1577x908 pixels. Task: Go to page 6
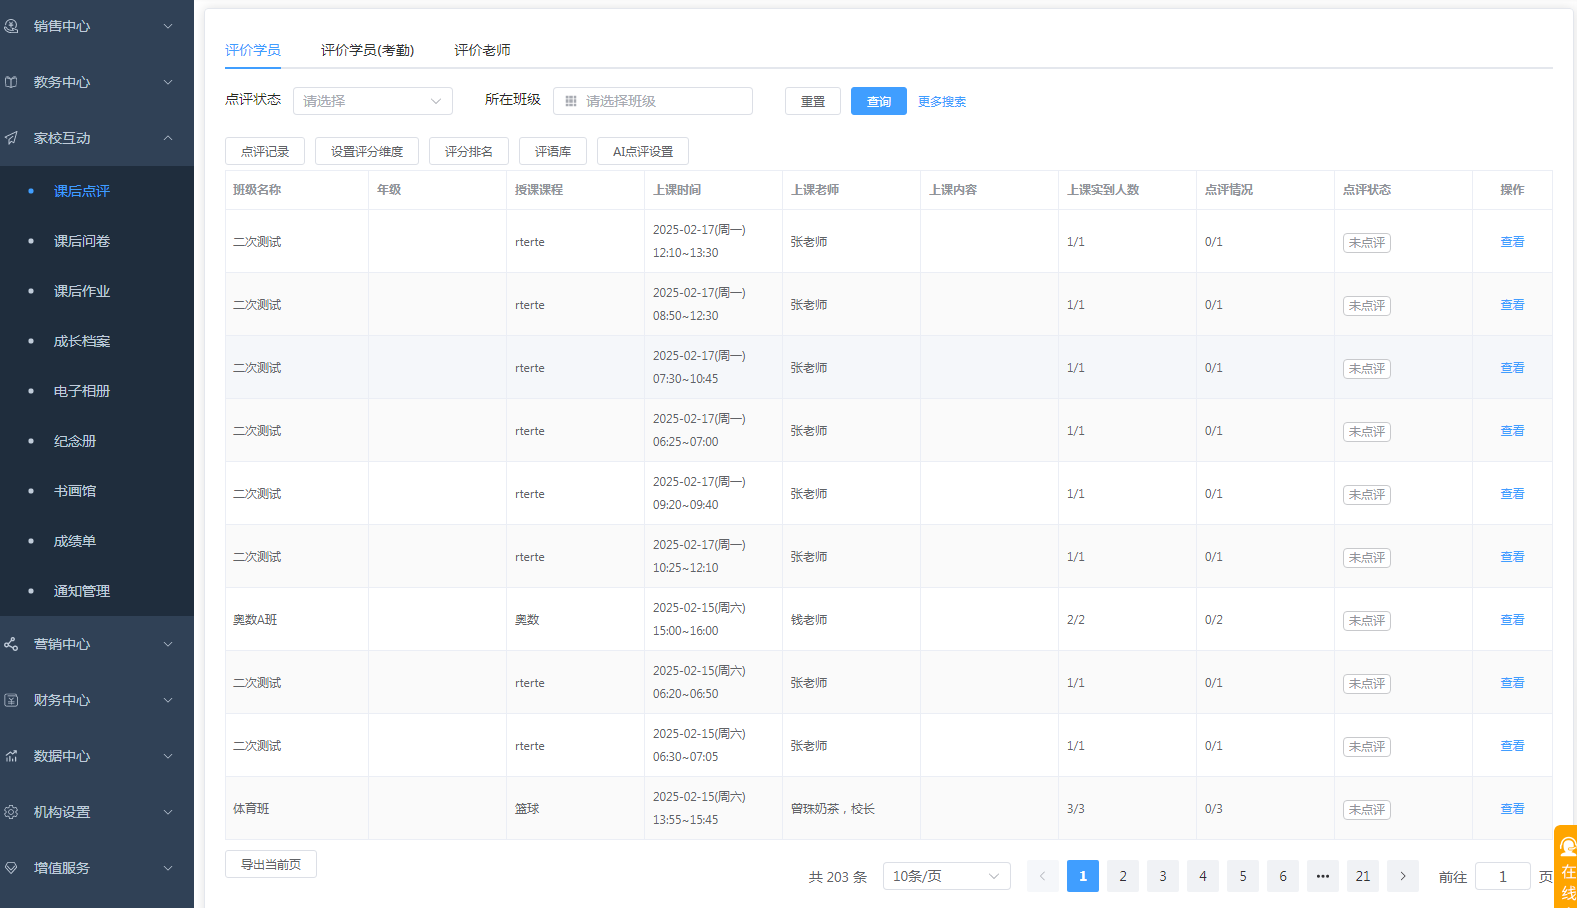coord(1283,876)
